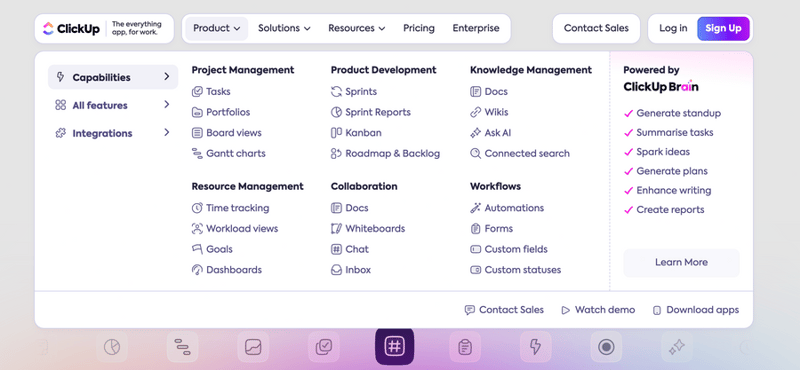Click the Dashboards gauge icon
This screenshot has height=370, width=800.
point(197,270)
